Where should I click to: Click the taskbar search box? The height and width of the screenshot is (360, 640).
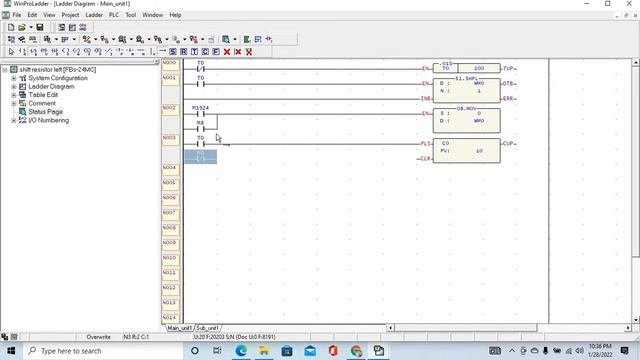[x=103, y=351]
